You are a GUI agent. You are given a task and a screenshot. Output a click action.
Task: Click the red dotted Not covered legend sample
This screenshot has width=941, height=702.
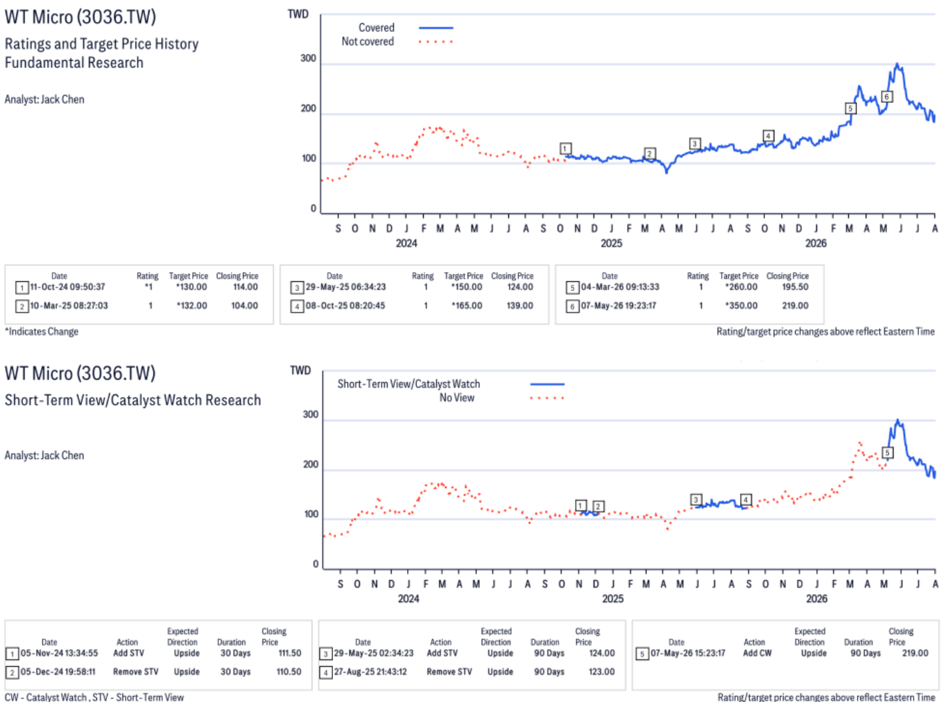(x=436, y=41)
